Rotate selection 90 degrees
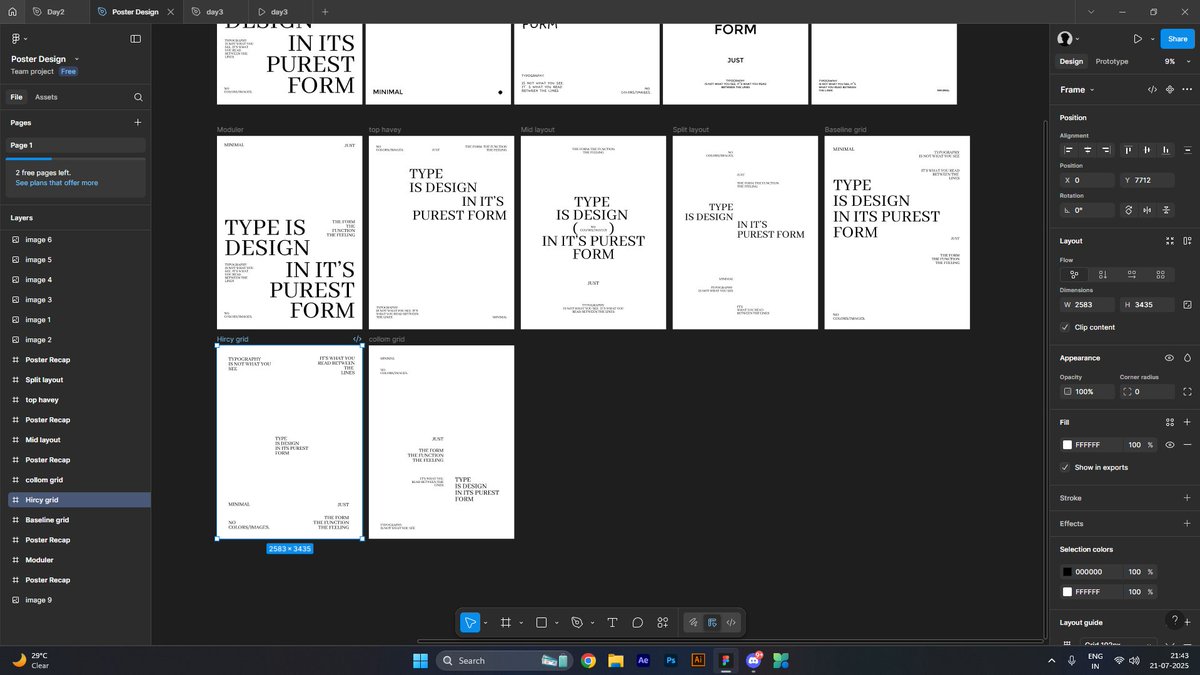This screenshot has width=1200, height=675. (1129, 210)
